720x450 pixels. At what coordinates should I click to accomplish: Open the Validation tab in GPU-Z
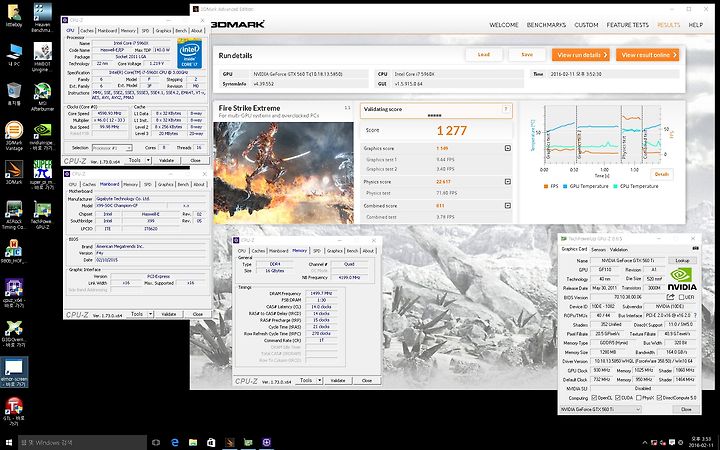click(619, 249)
